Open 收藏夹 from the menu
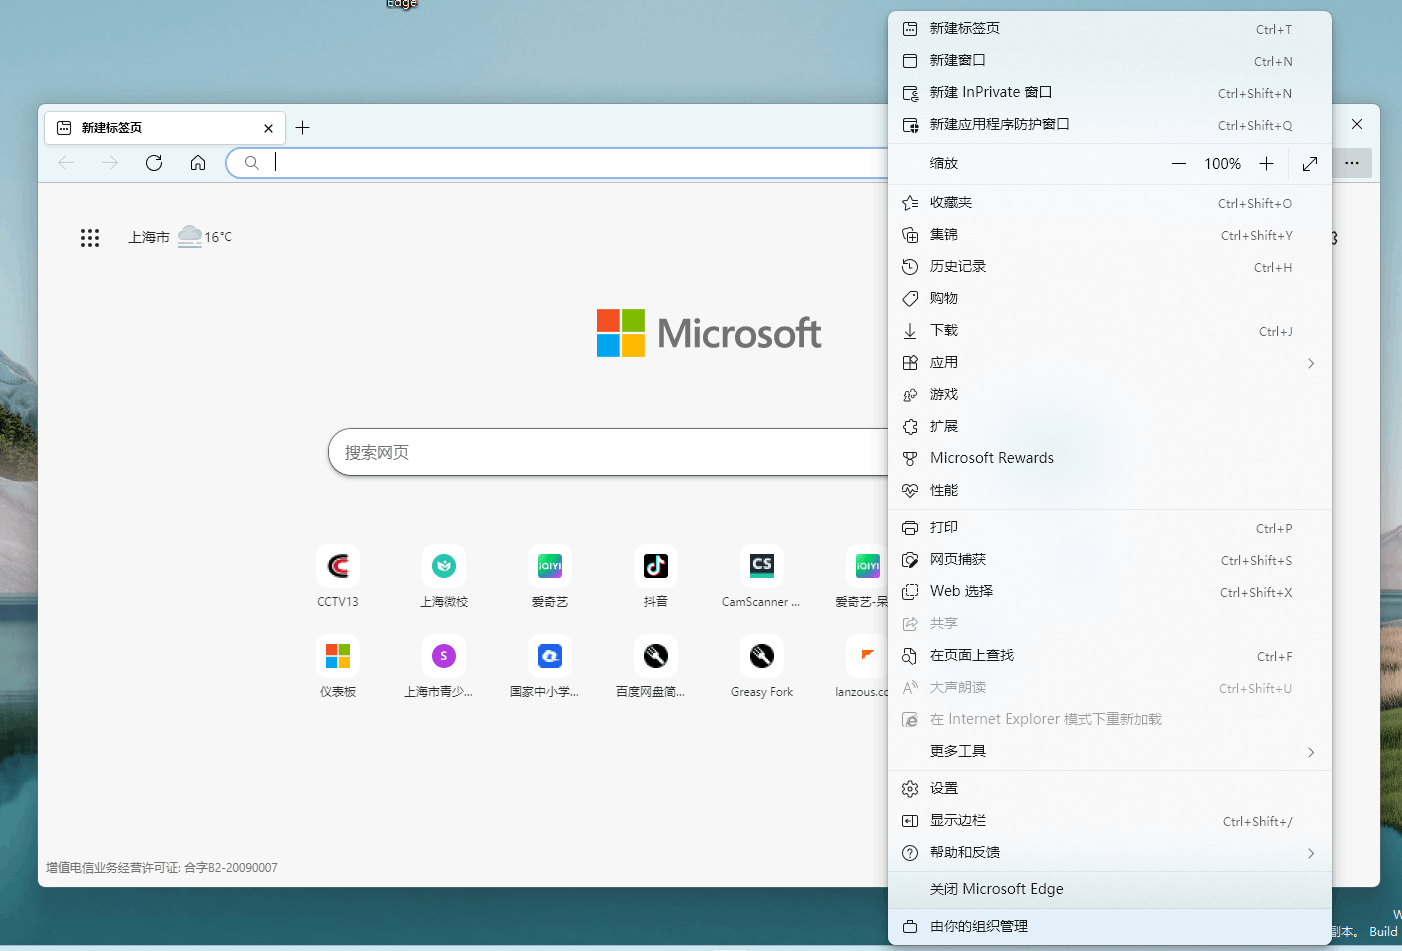1402x951 pixels. 1110,203
